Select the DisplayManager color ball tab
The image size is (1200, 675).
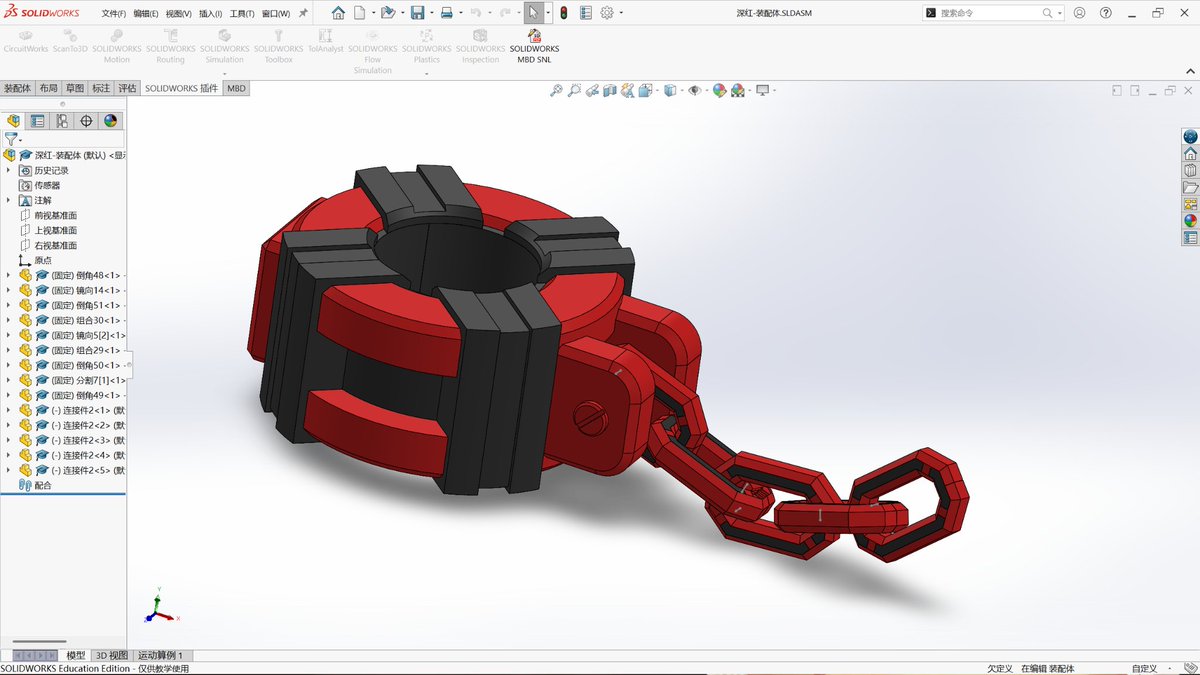coord(110,121)
